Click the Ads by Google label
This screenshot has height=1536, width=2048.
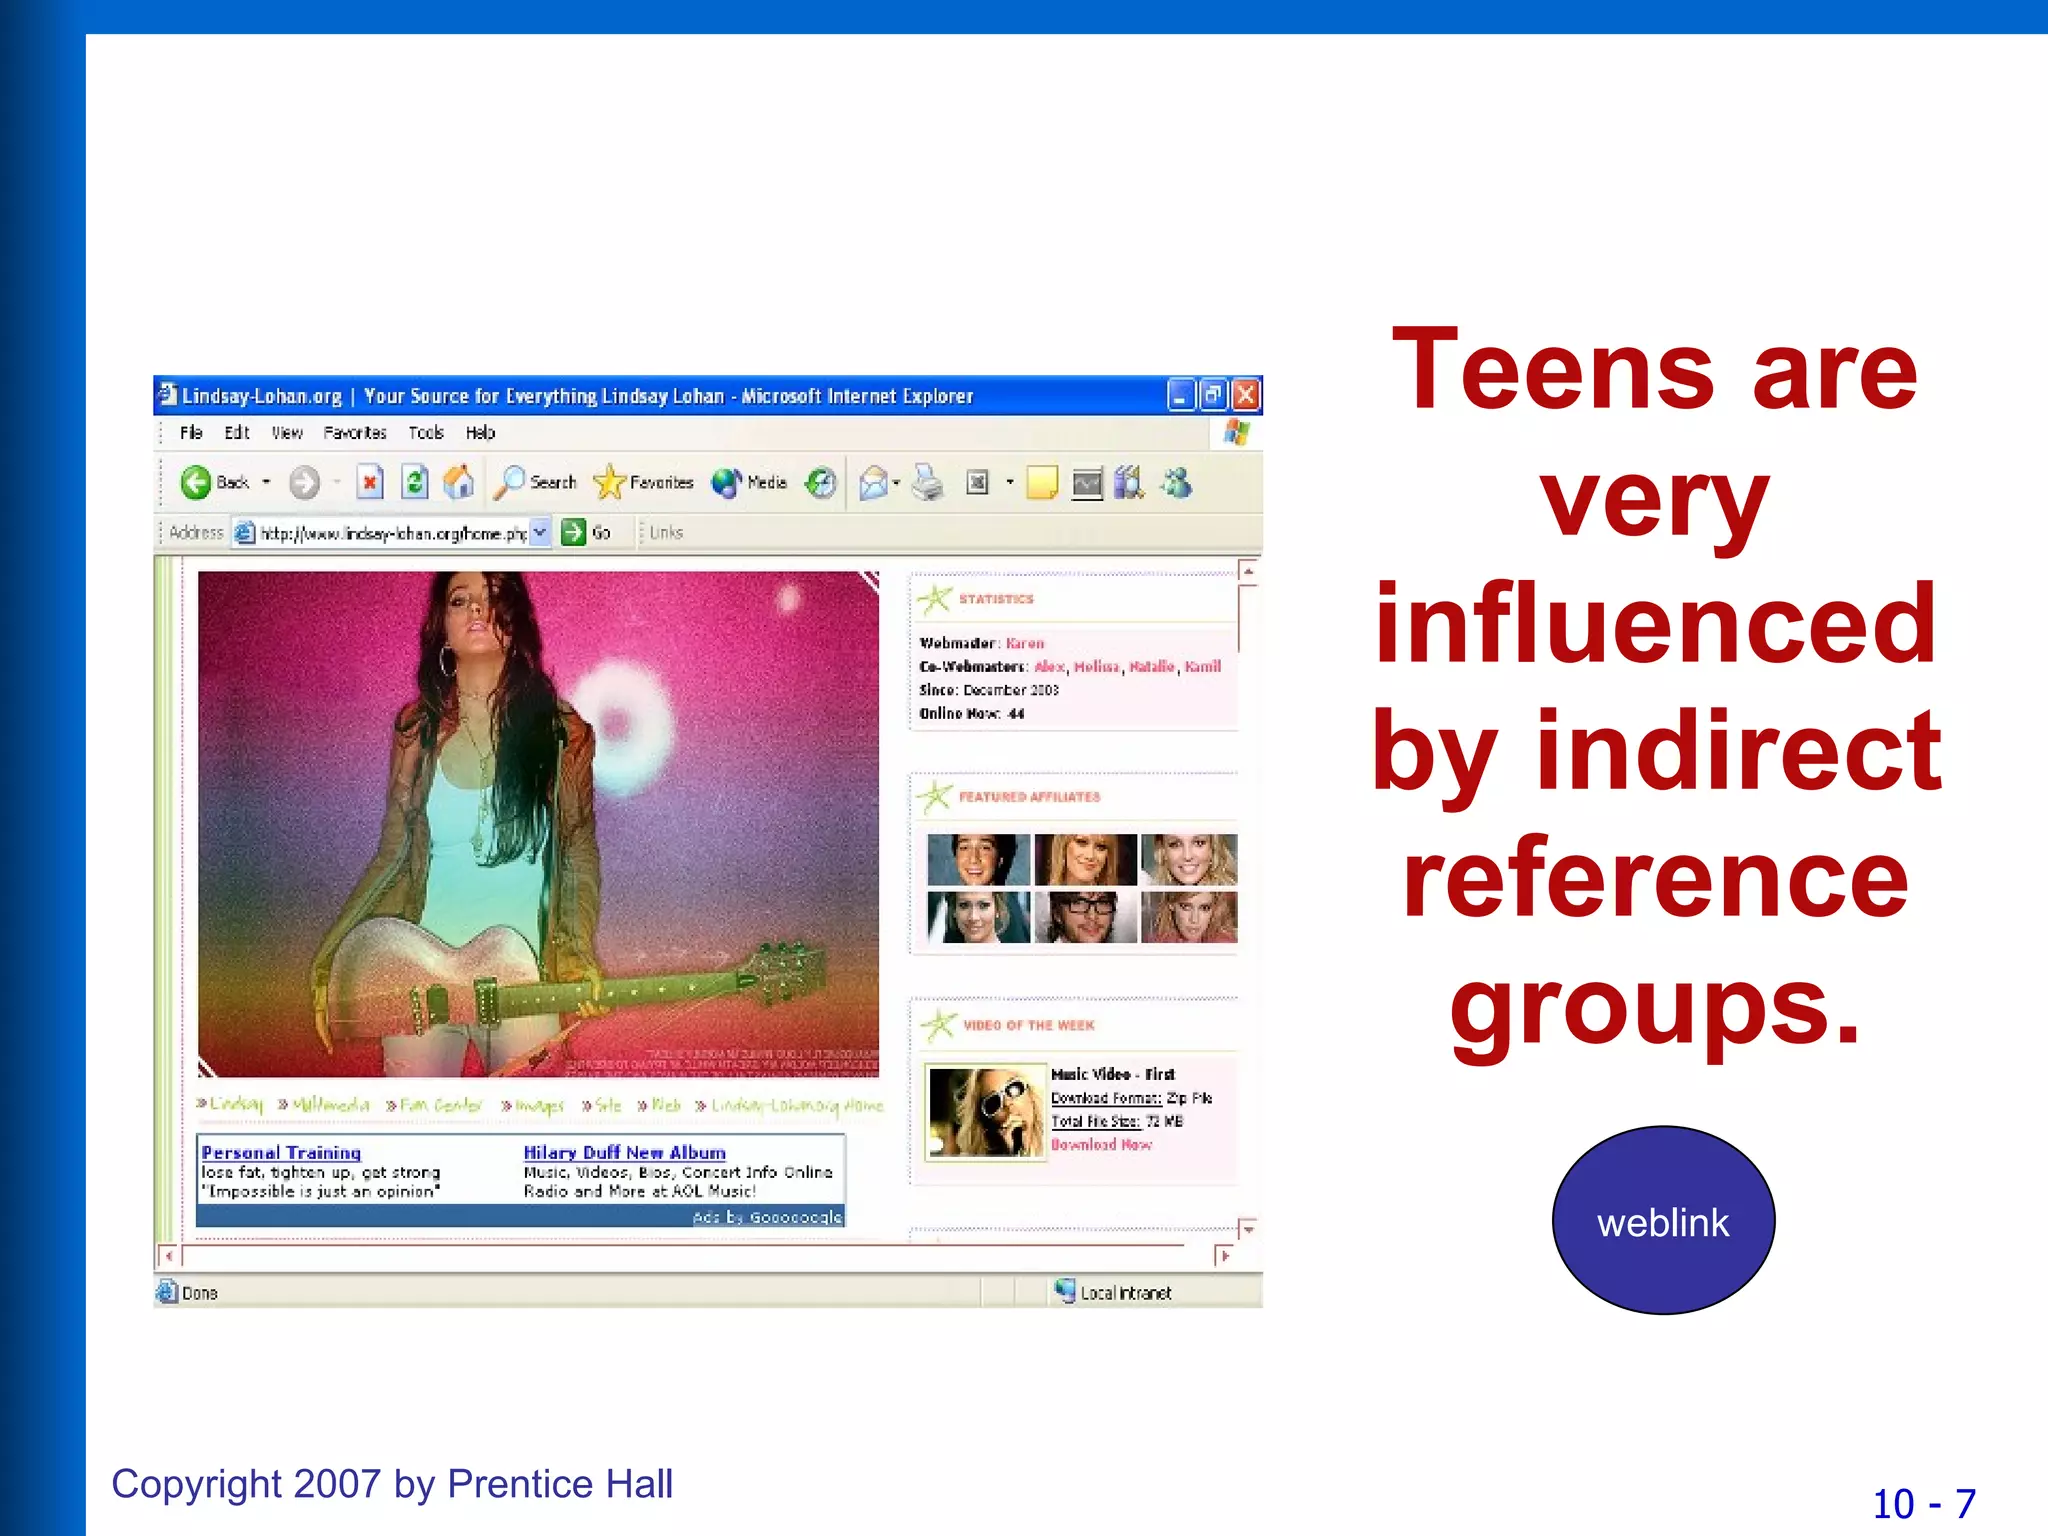(768, 1216)
